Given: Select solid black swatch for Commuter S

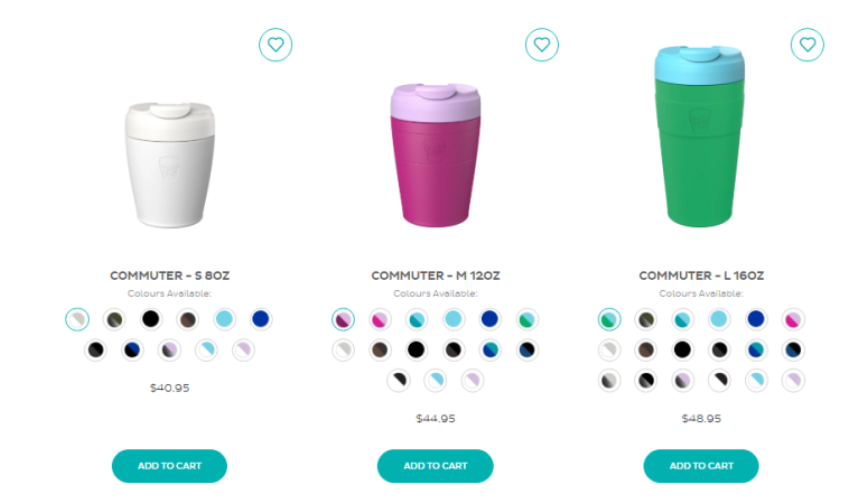Looking at the screenshot, I should click(x=151, y=319).
